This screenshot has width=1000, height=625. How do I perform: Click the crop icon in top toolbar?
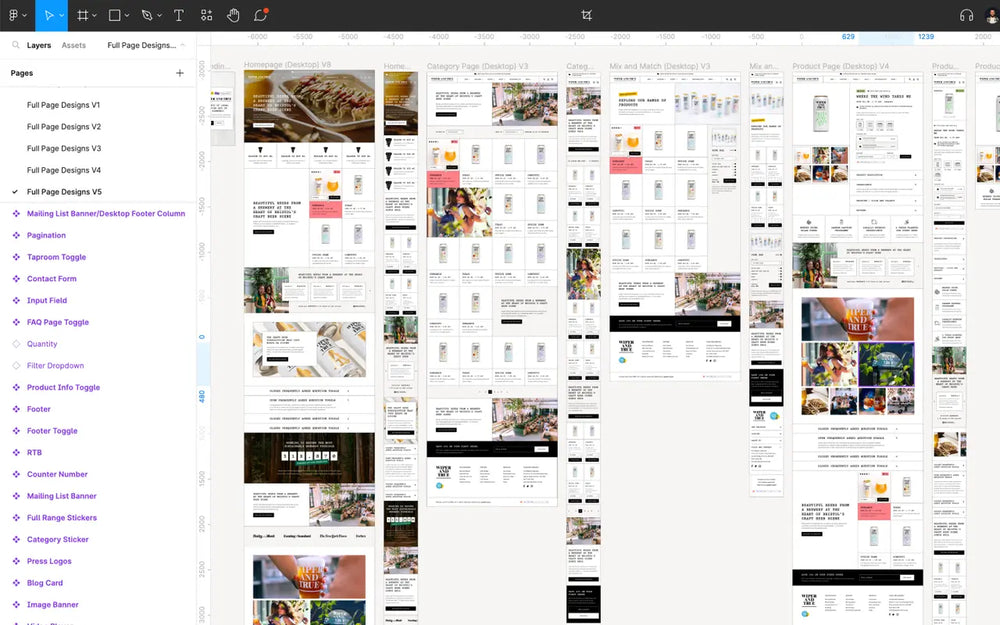[587, 16]
